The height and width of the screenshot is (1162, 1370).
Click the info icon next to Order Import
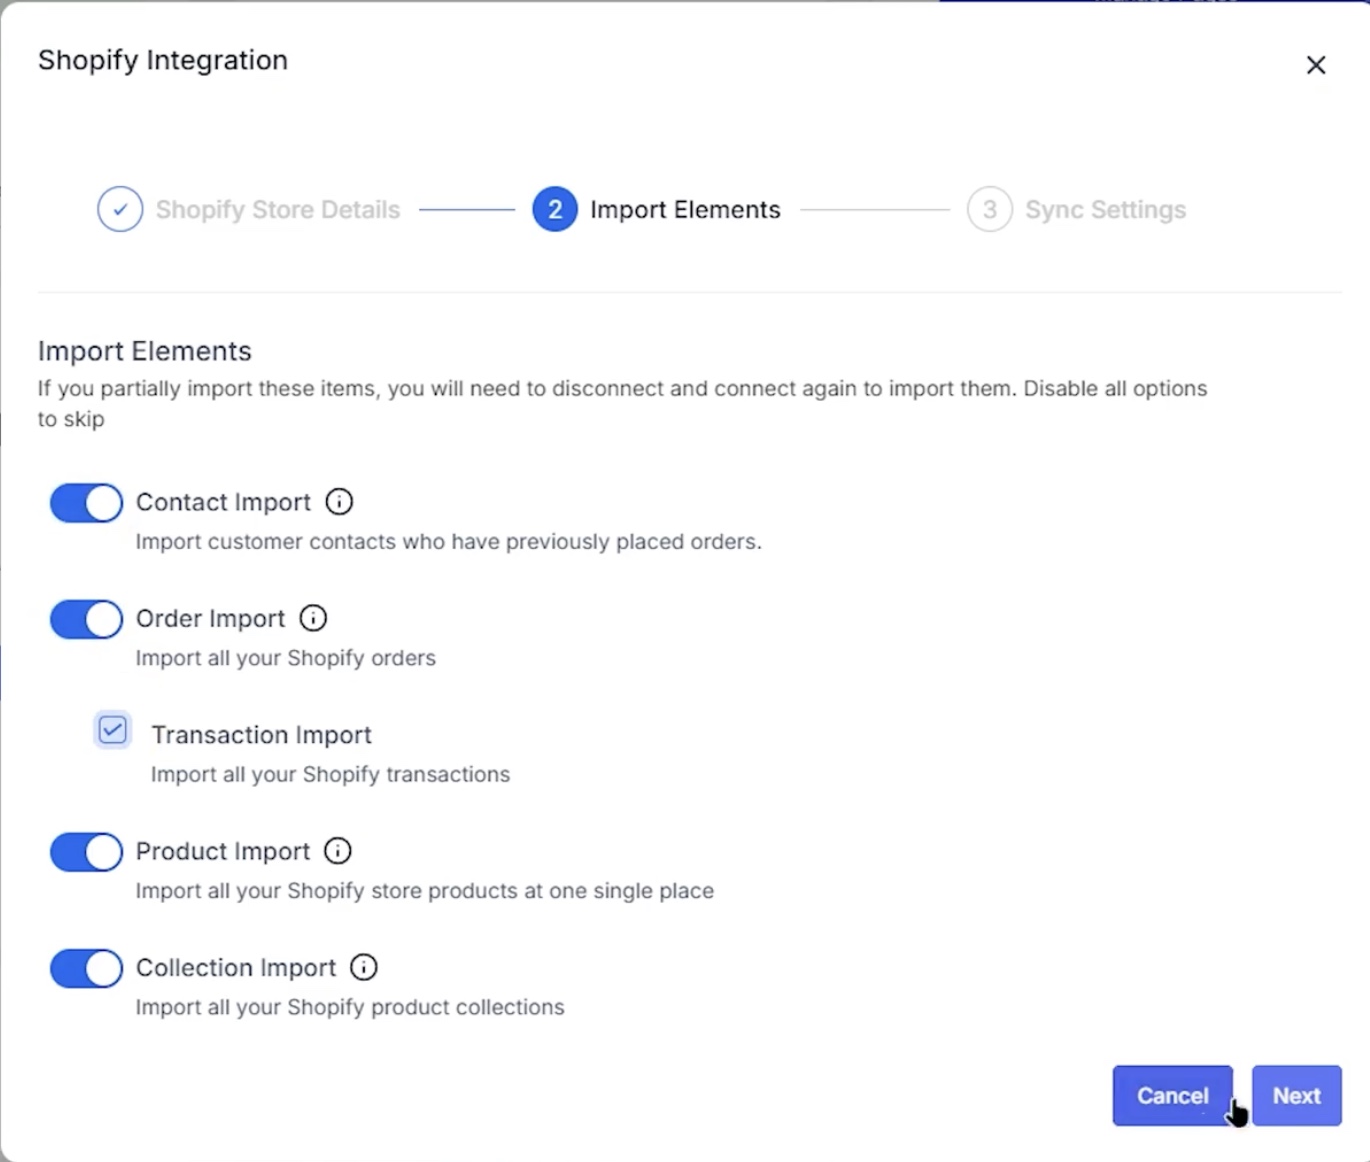(313, 618)
